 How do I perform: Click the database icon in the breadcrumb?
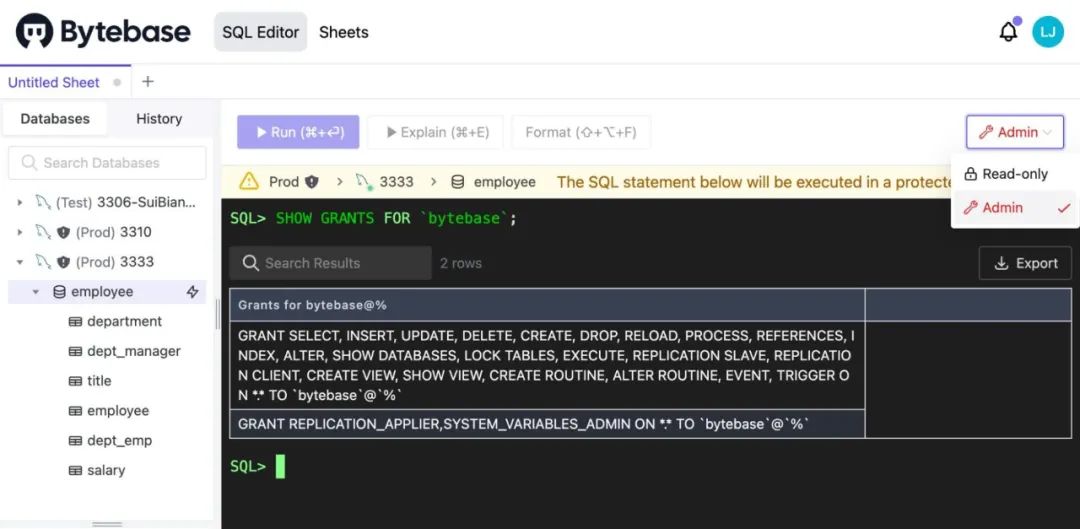457,182
